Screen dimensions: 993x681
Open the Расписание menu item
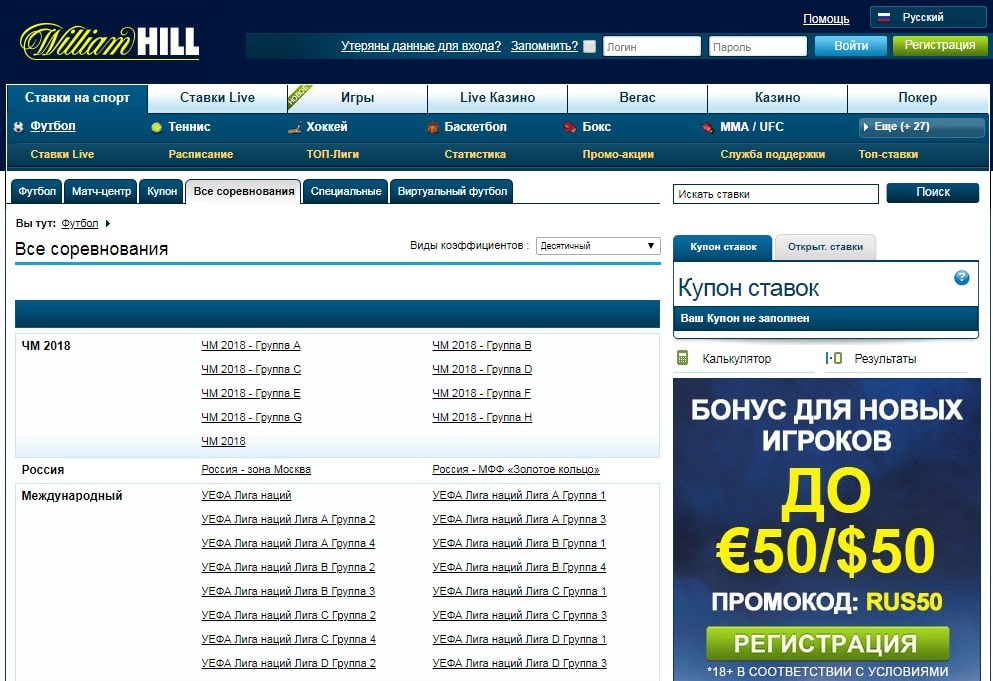pos(201,155)
